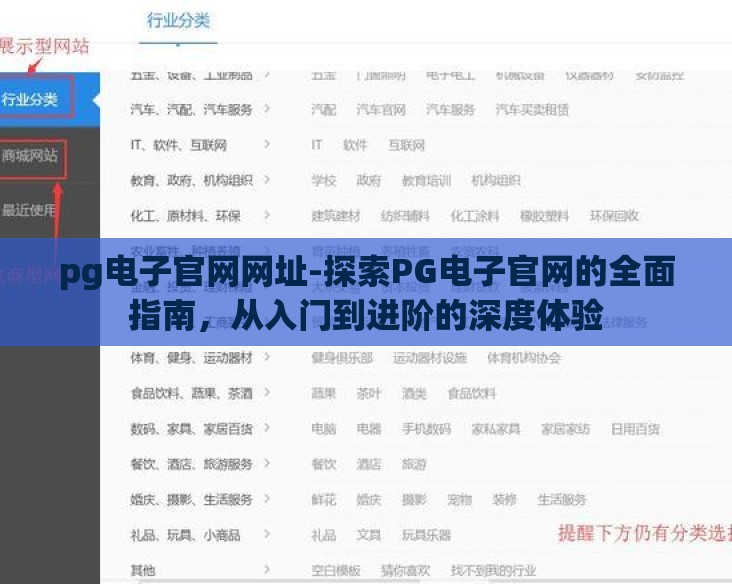Choose the 茶叶 subcategory
The image size is (732, 584).
point(369,394)
